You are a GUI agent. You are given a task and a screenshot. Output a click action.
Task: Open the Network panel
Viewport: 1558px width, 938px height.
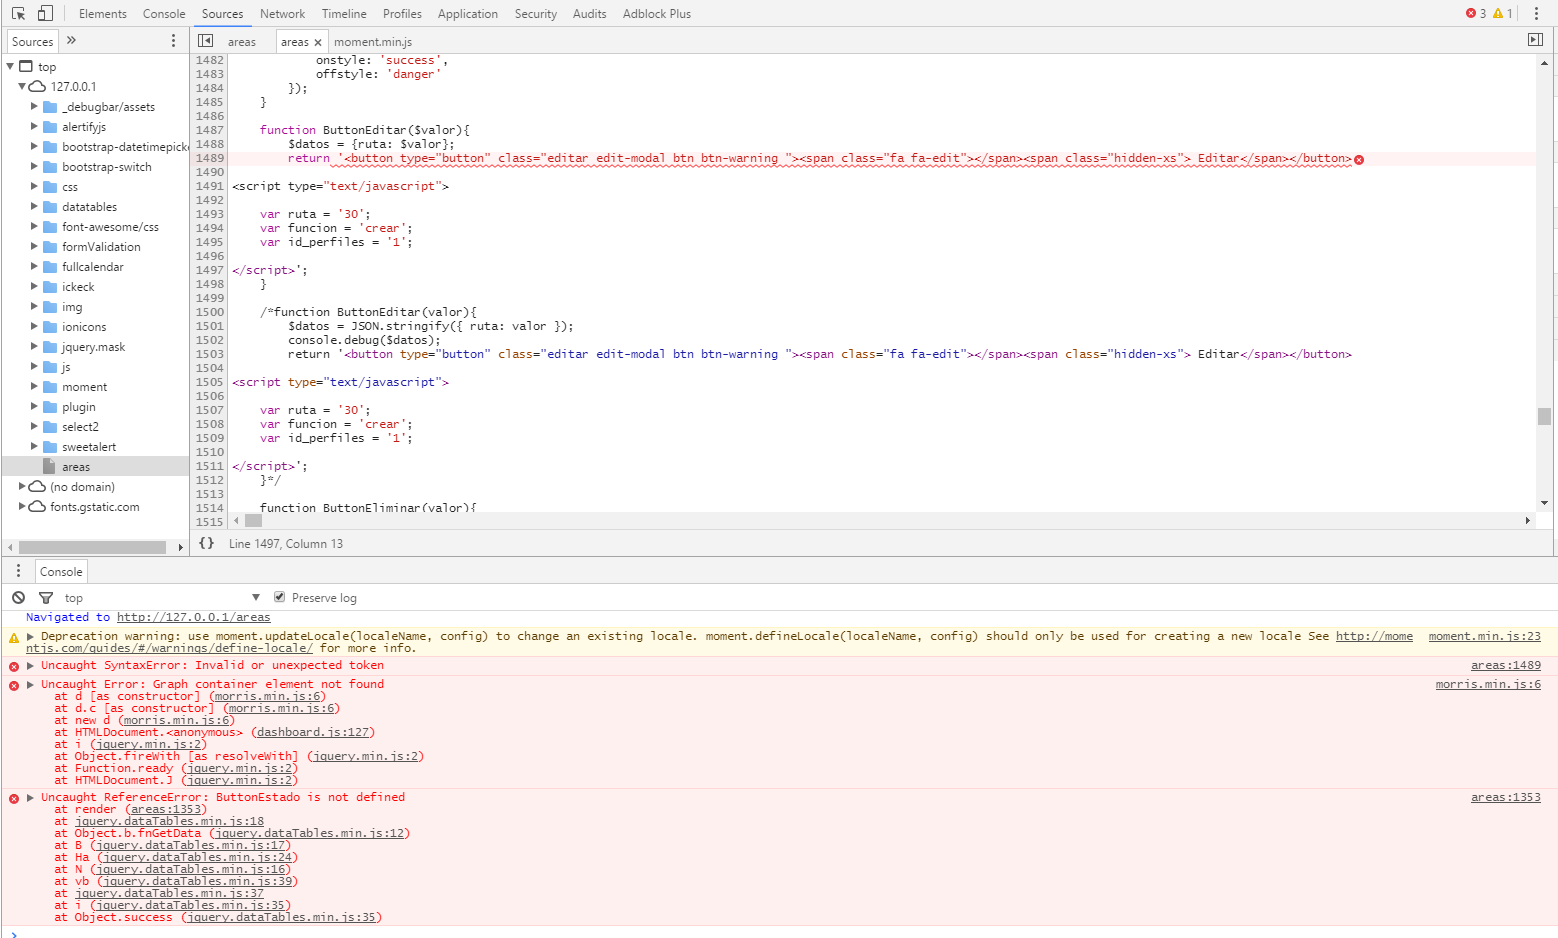click(282, 14)
